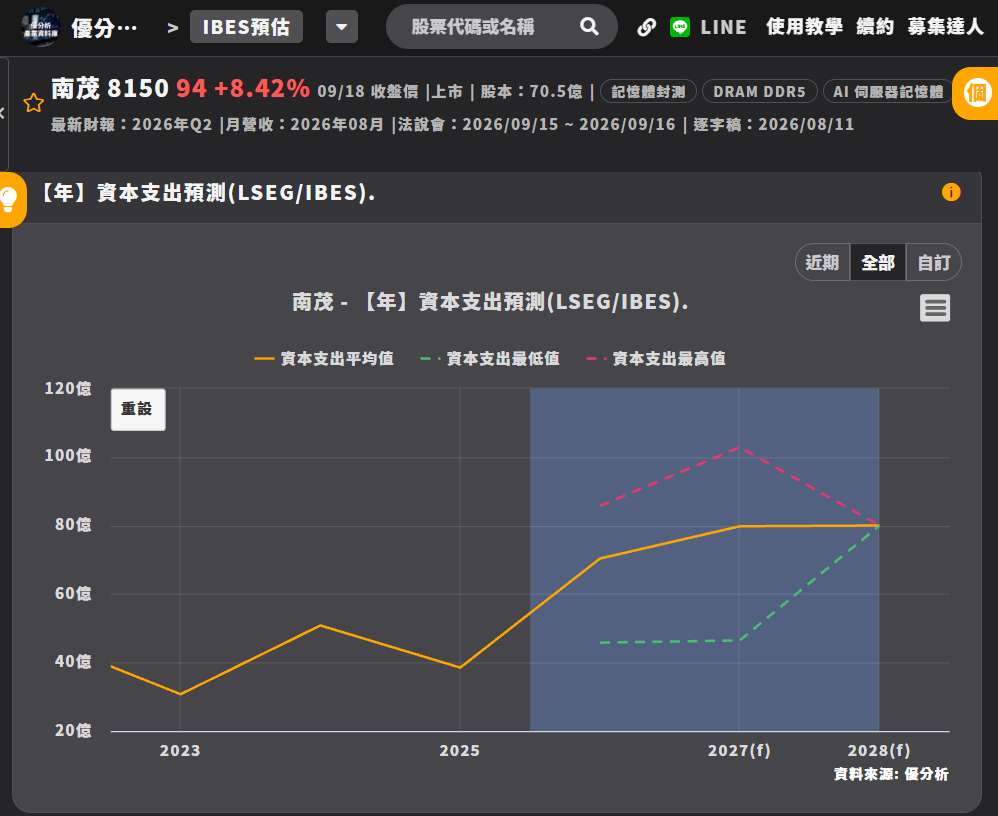Image resolution: width=998 pixels, height=816 pixels.
Task: Toggle 資本支出最低值 legend series
Action: [490, 359]
